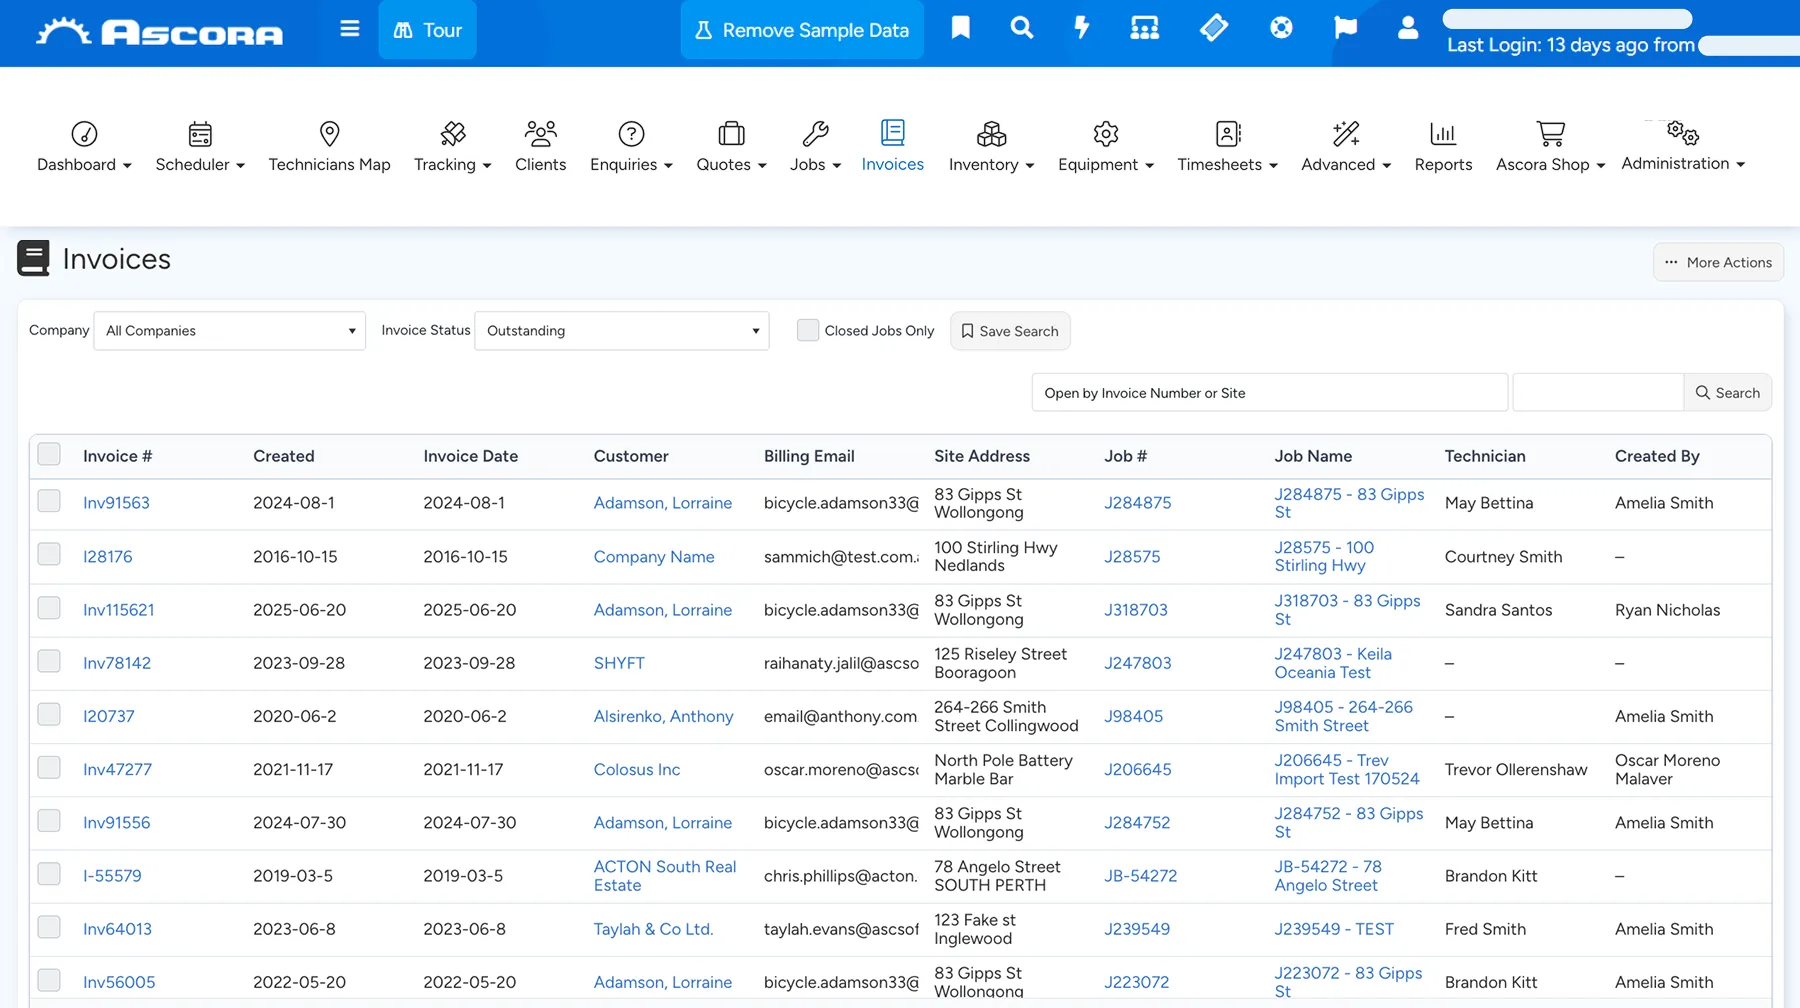The image size is (1800, 1008).
Task: Check the row for invoice I-55579
Action: click(49, 874)
